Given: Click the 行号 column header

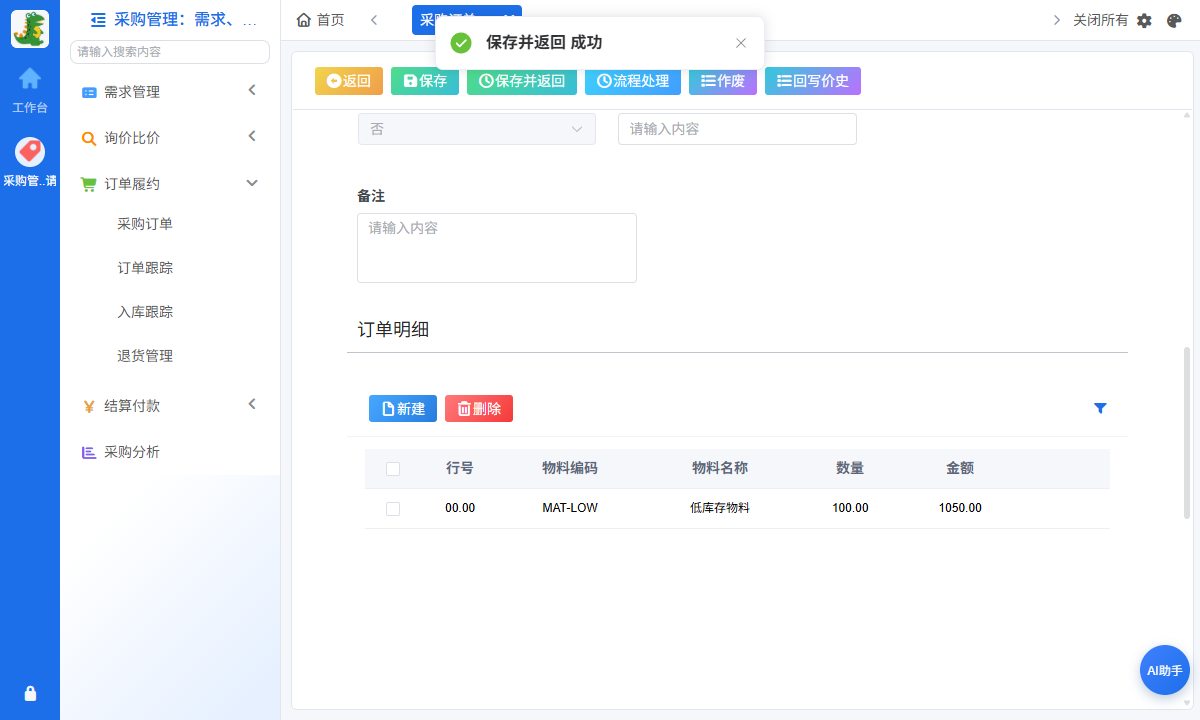Looking at the screenshot, I should pos(460,468).
